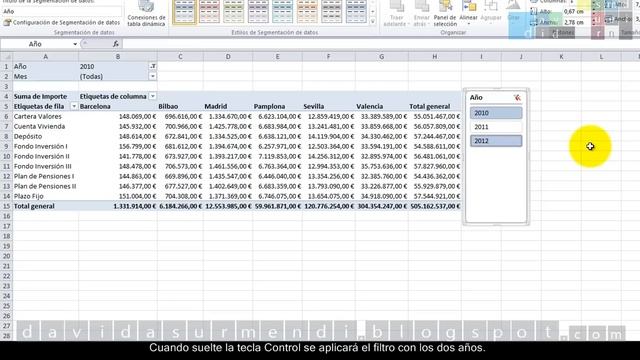
Task: Open the Alinear dropdown
Action: tap(468, 14)
